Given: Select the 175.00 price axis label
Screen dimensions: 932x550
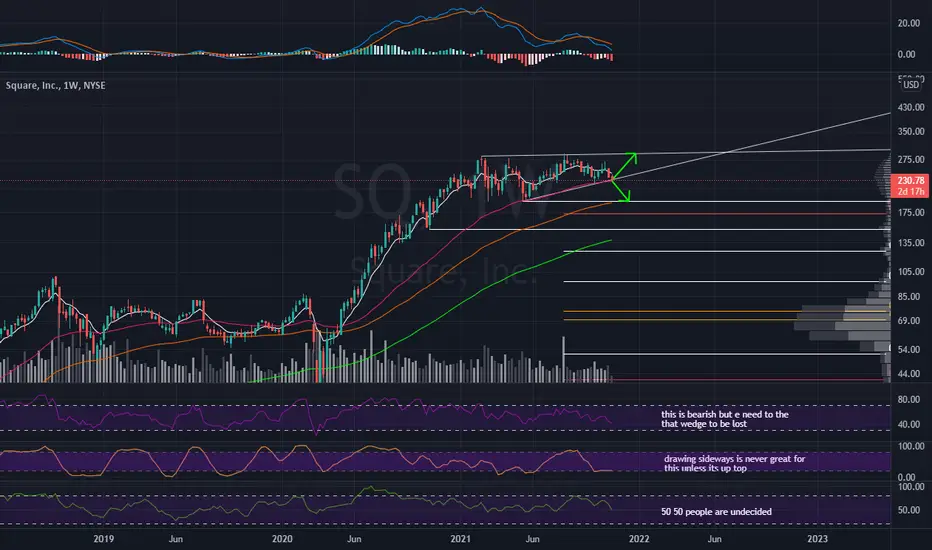Looking at the screenshot, I should click(911, 212).
